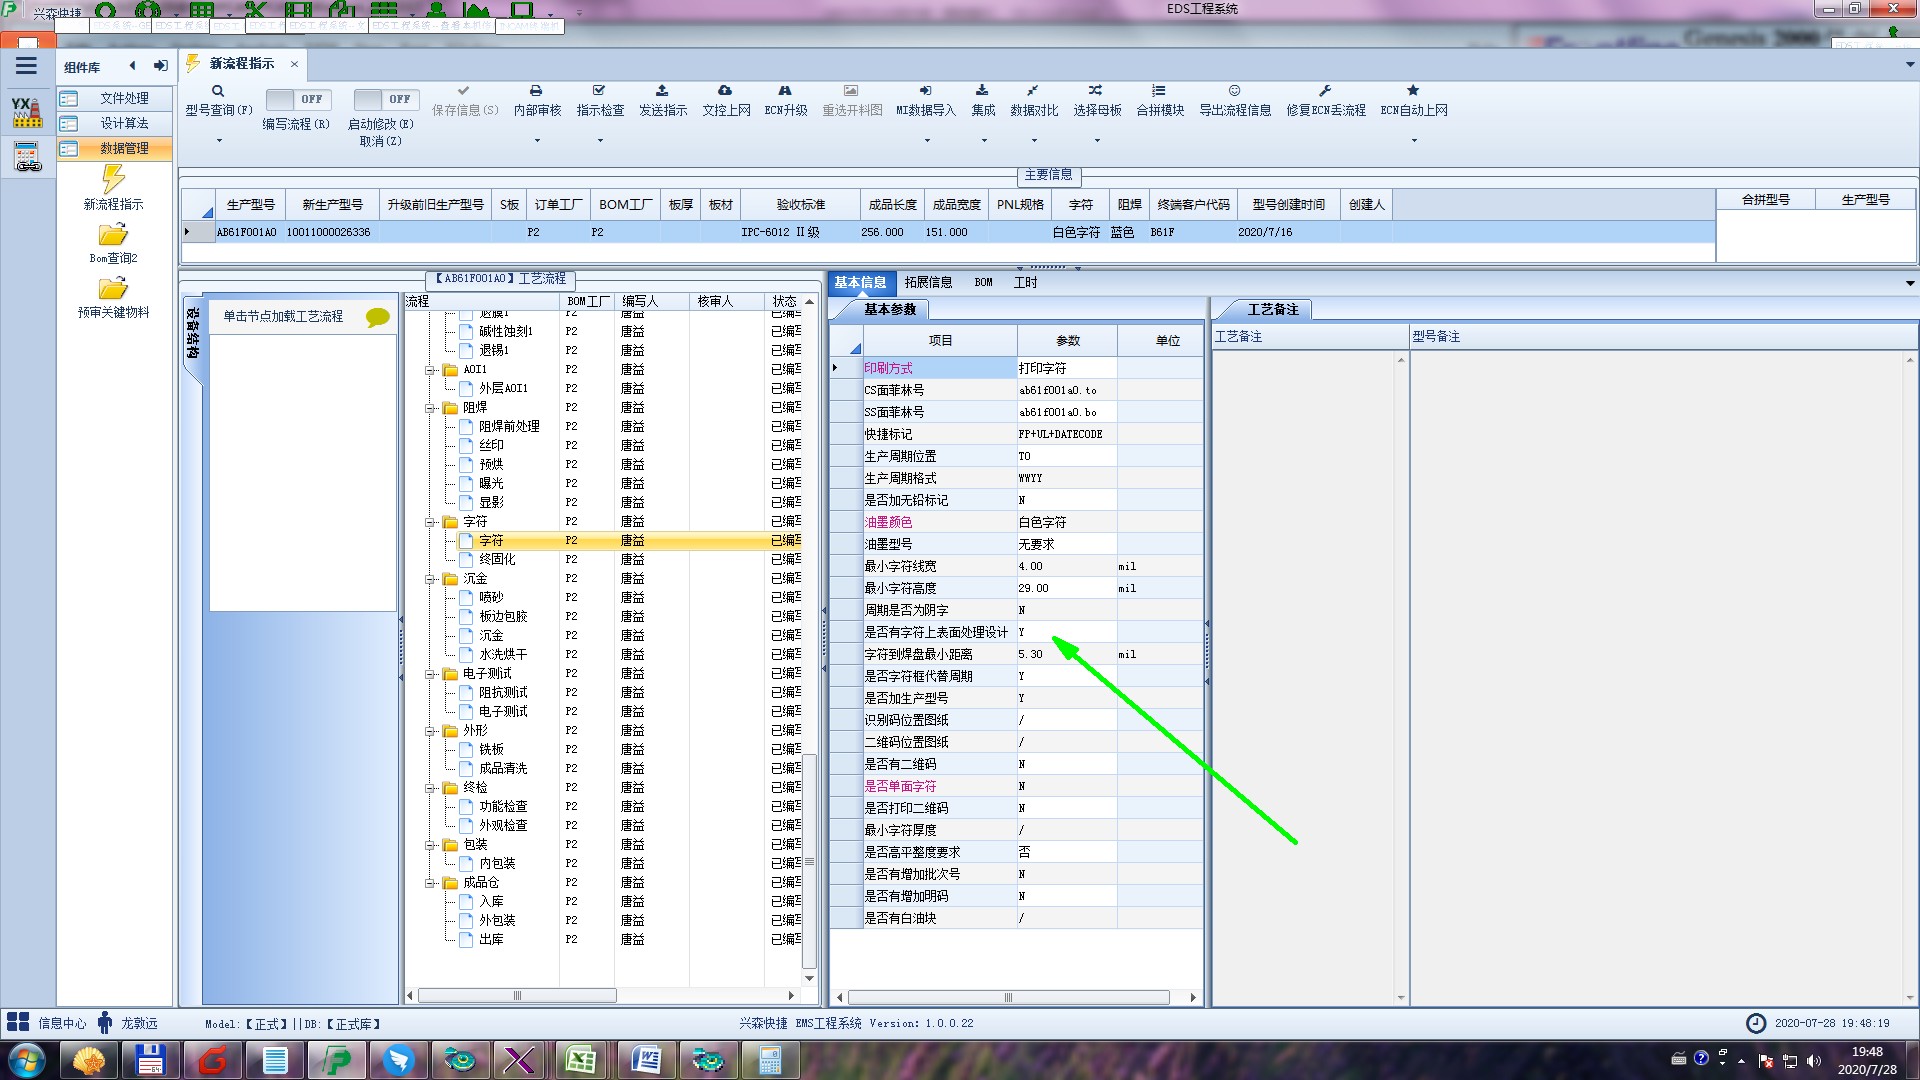Select 数据管理 in the component library
This screenshot has width=1920, height=1080.
pos(124,148)
